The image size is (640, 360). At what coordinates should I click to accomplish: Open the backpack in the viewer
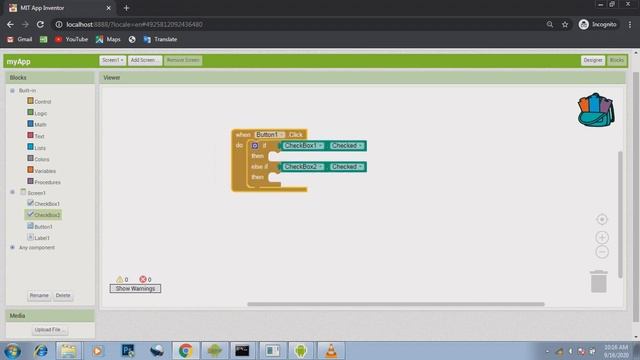click(596, 110)
